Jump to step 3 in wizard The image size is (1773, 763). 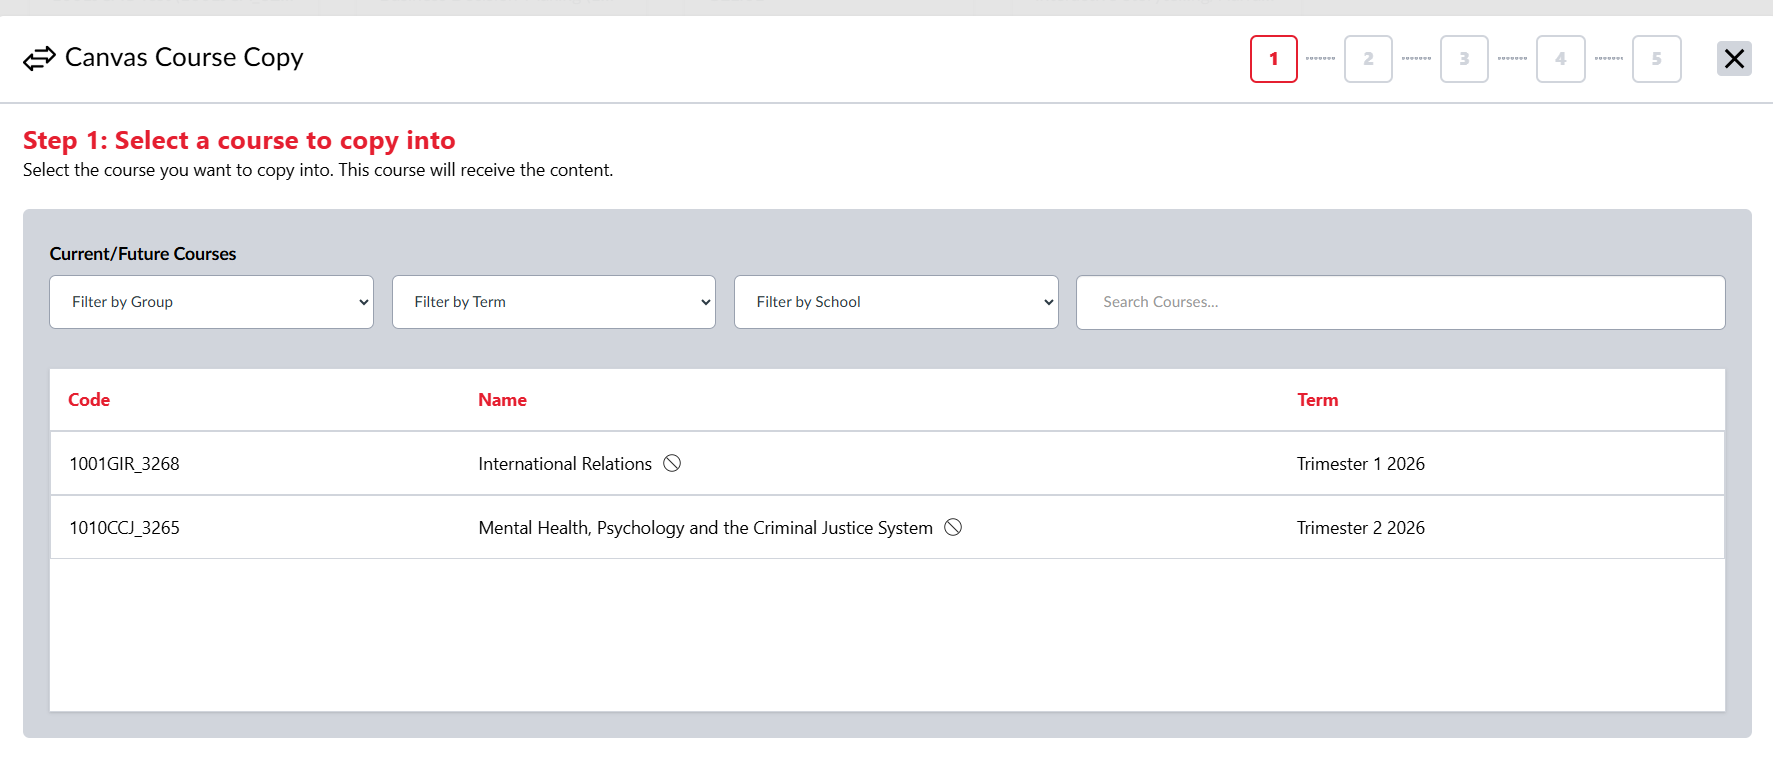pyautogui.click(x=1464, y=59)
